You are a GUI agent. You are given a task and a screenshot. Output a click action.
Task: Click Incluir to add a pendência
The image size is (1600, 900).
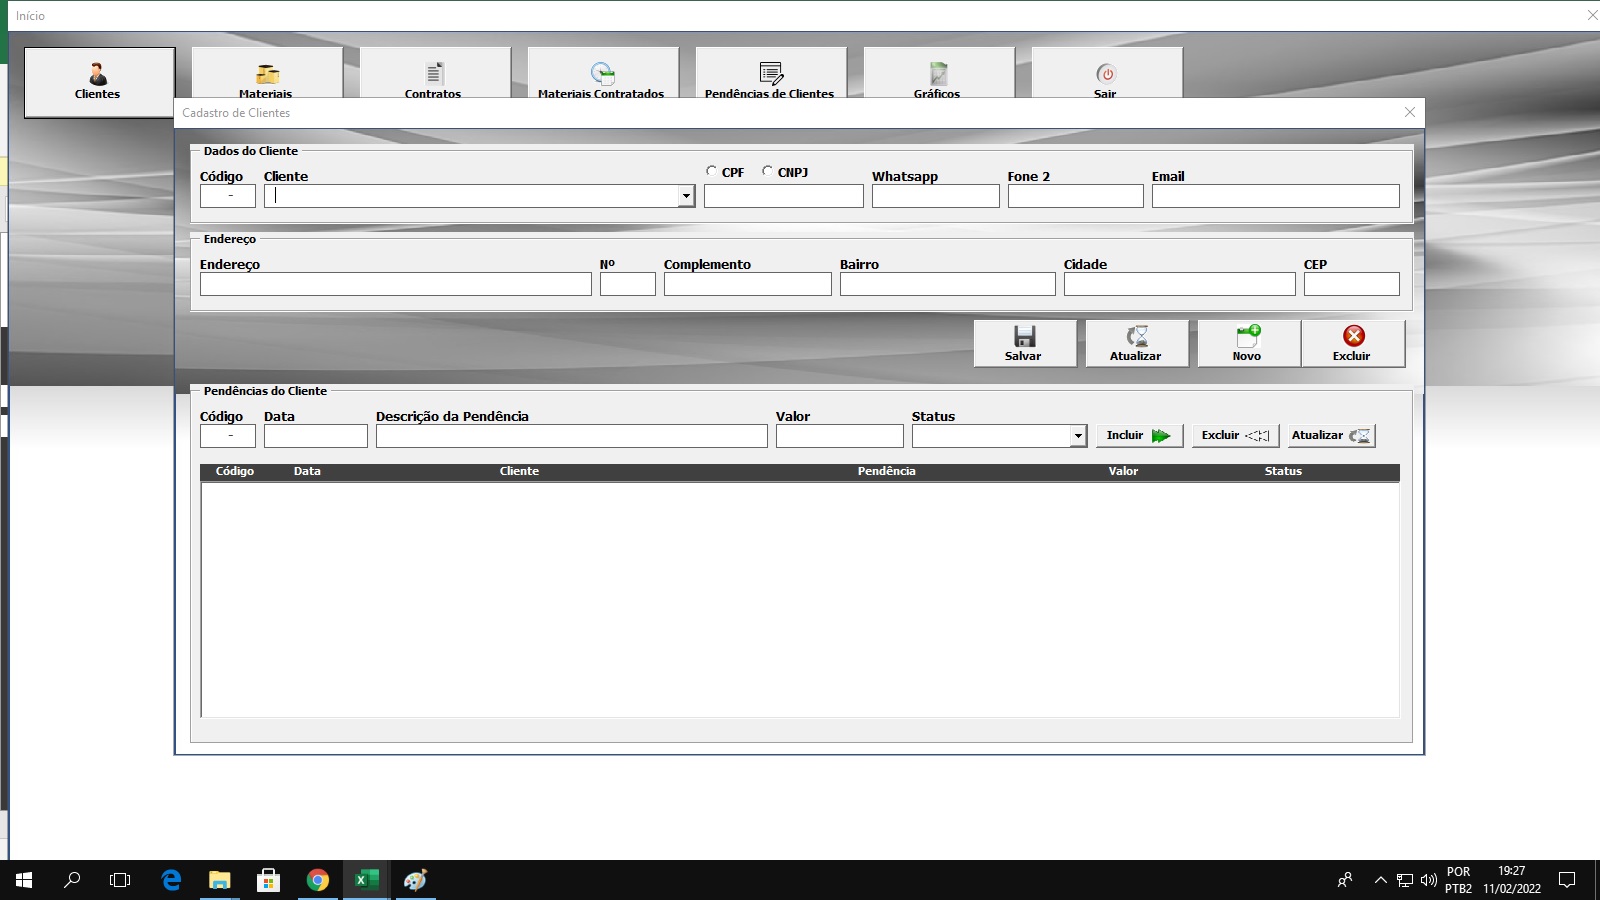[x=1139, y=435]
